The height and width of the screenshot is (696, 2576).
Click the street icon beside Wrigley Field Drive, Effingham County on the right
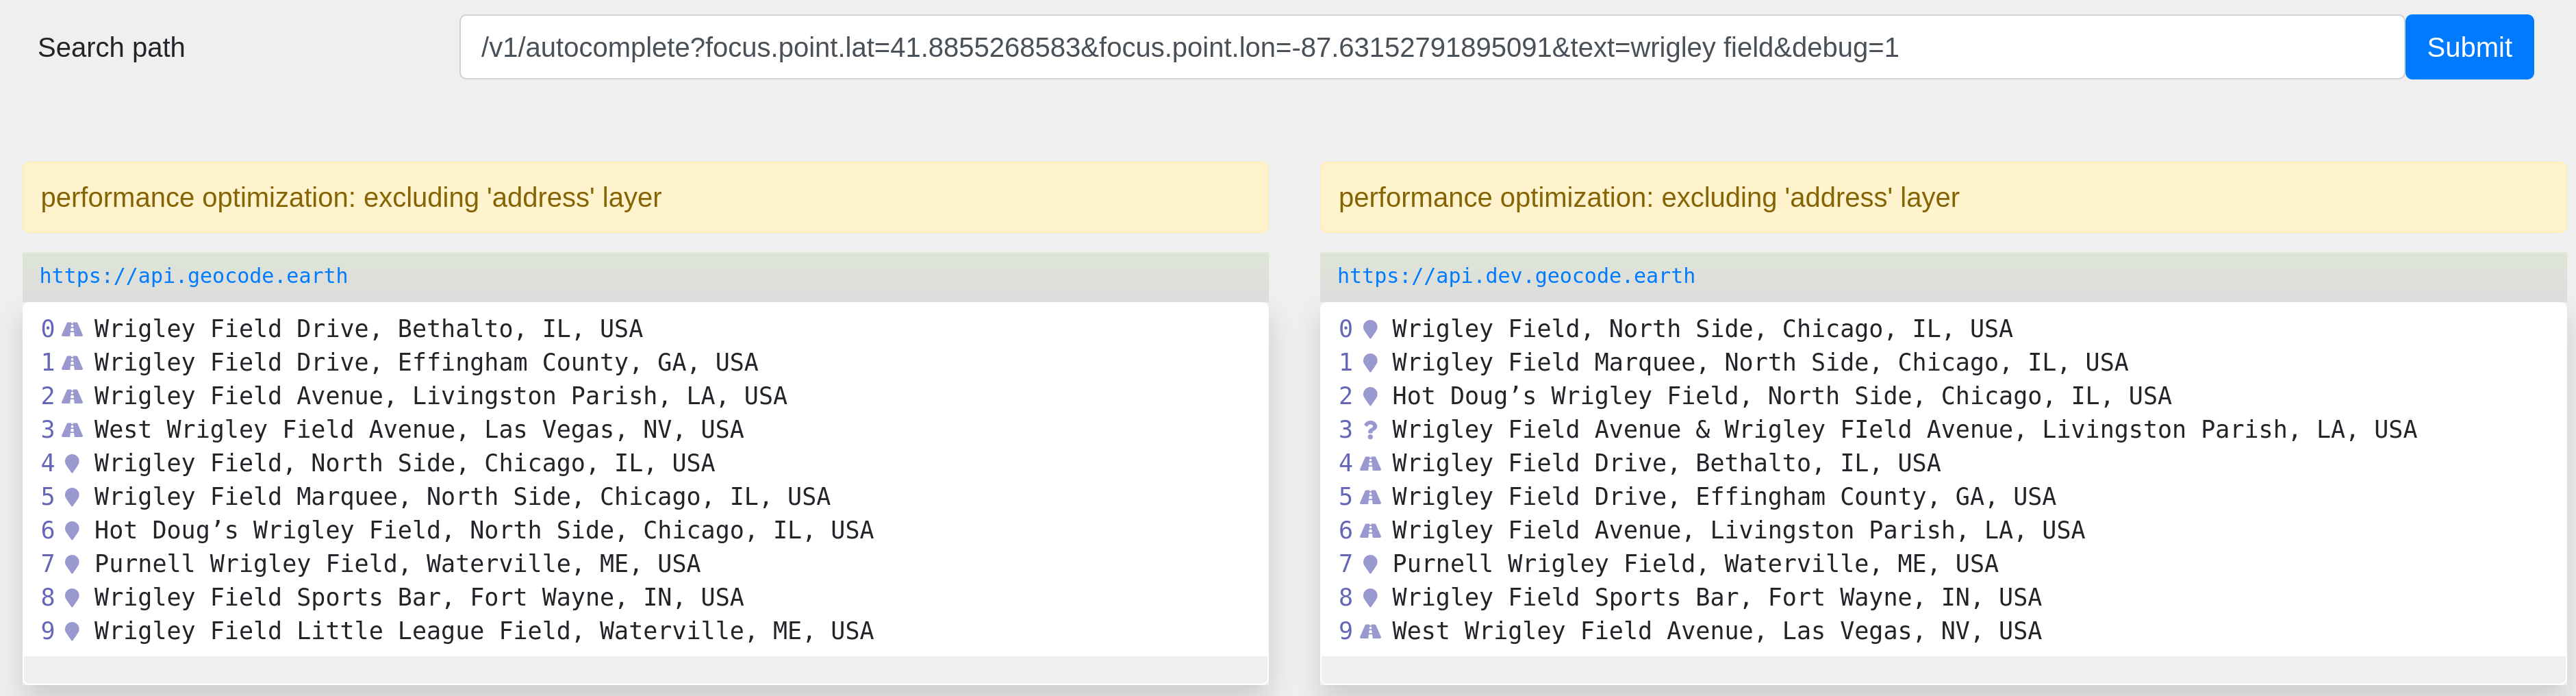click(x=1370, y=497)
